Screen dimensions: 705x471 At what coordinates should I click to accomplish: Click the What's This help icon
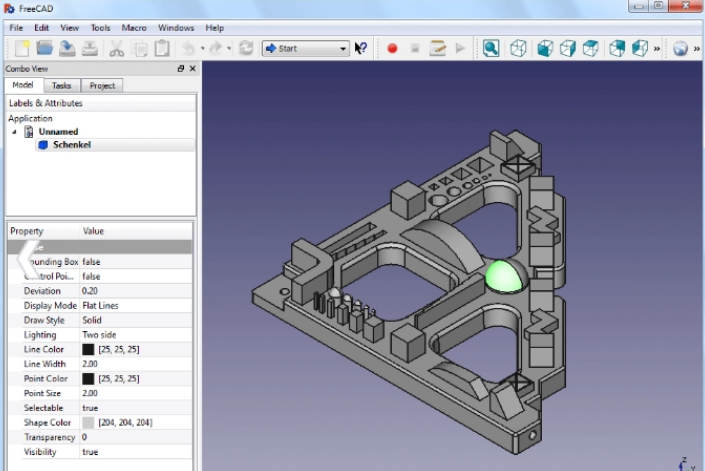click(361, 48)
